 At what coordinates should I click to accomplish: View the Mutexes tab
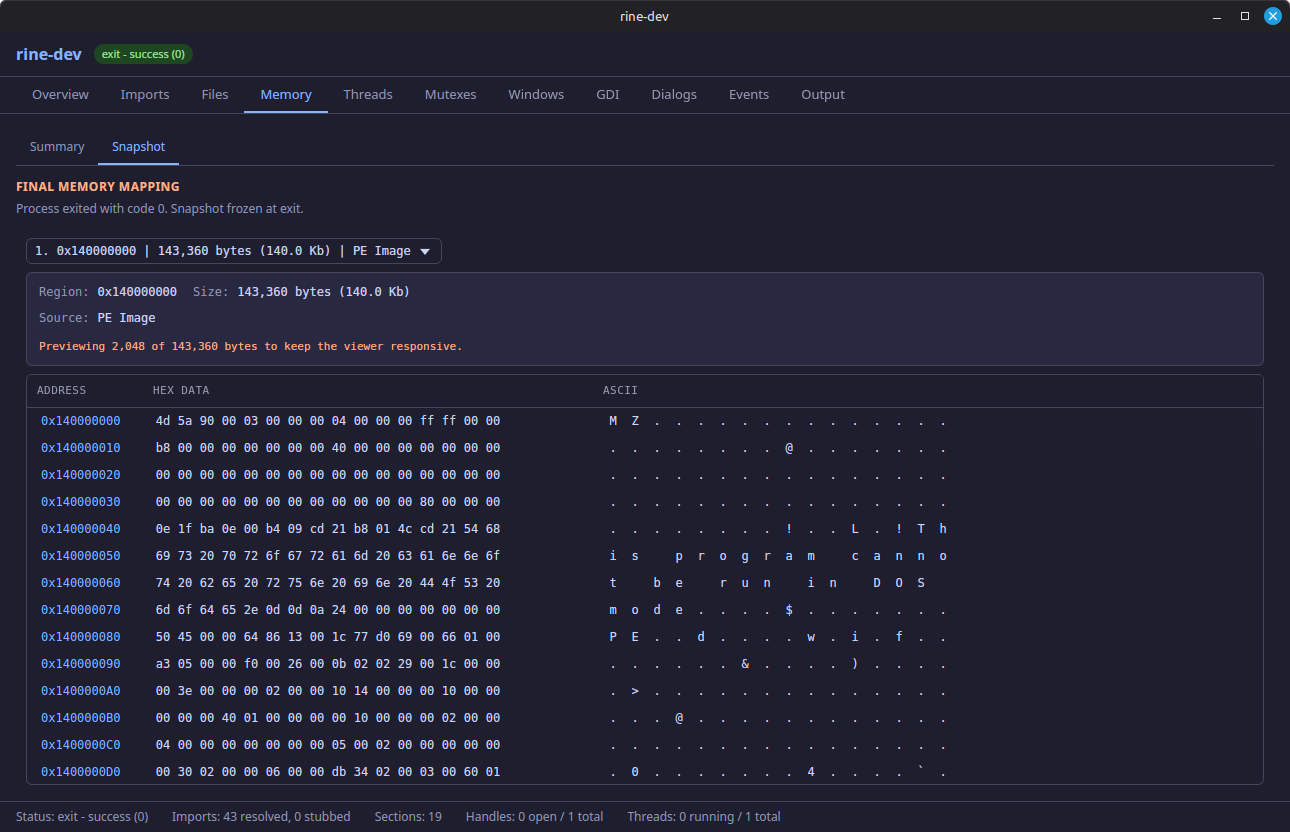pyautogui.click(x=450, y=94)
